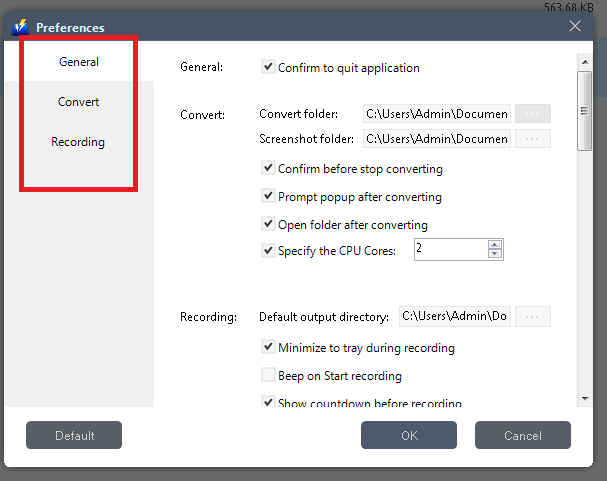607x481 pixels.
Task: Open the General preferences tab
Action: 79,62
